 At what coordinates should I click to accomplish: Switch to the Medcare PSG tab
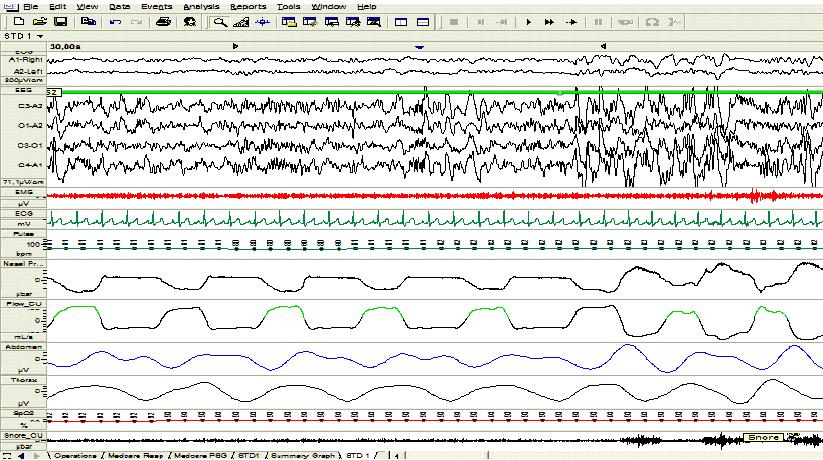(x=200, y=456)
